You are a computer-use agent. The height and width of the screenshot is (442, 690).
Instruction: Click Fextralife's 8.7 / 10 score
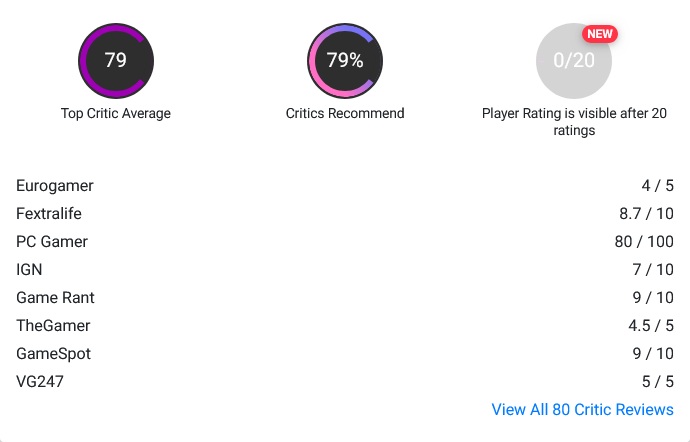pos(646,213)
